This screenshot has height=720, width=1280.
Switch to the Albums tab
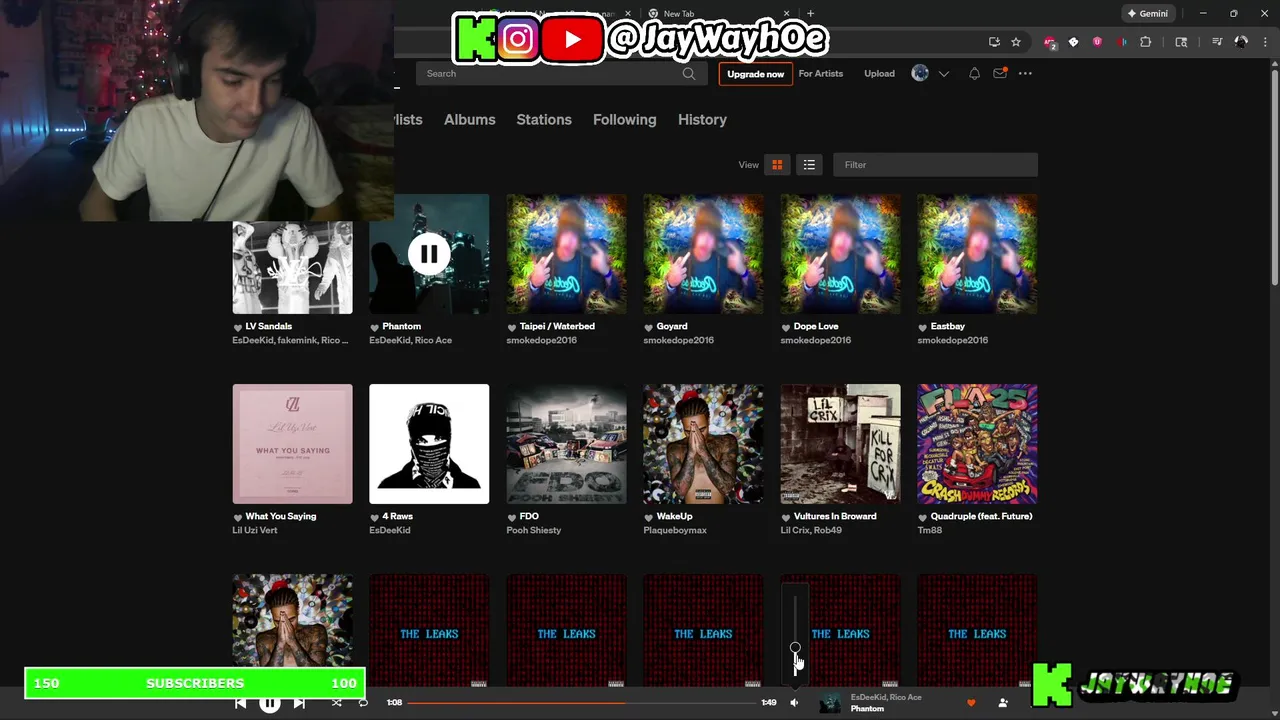click(470, 119)
